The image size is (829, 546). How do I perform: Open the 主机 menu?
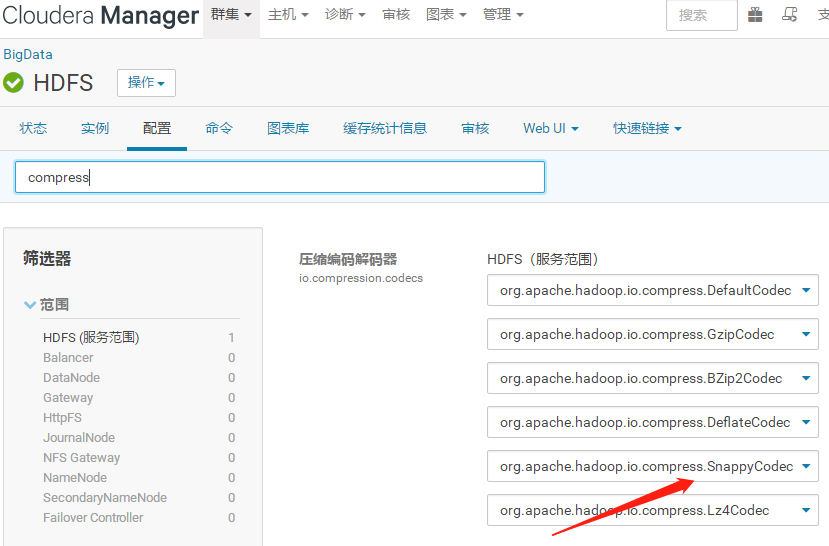(288, 15)
